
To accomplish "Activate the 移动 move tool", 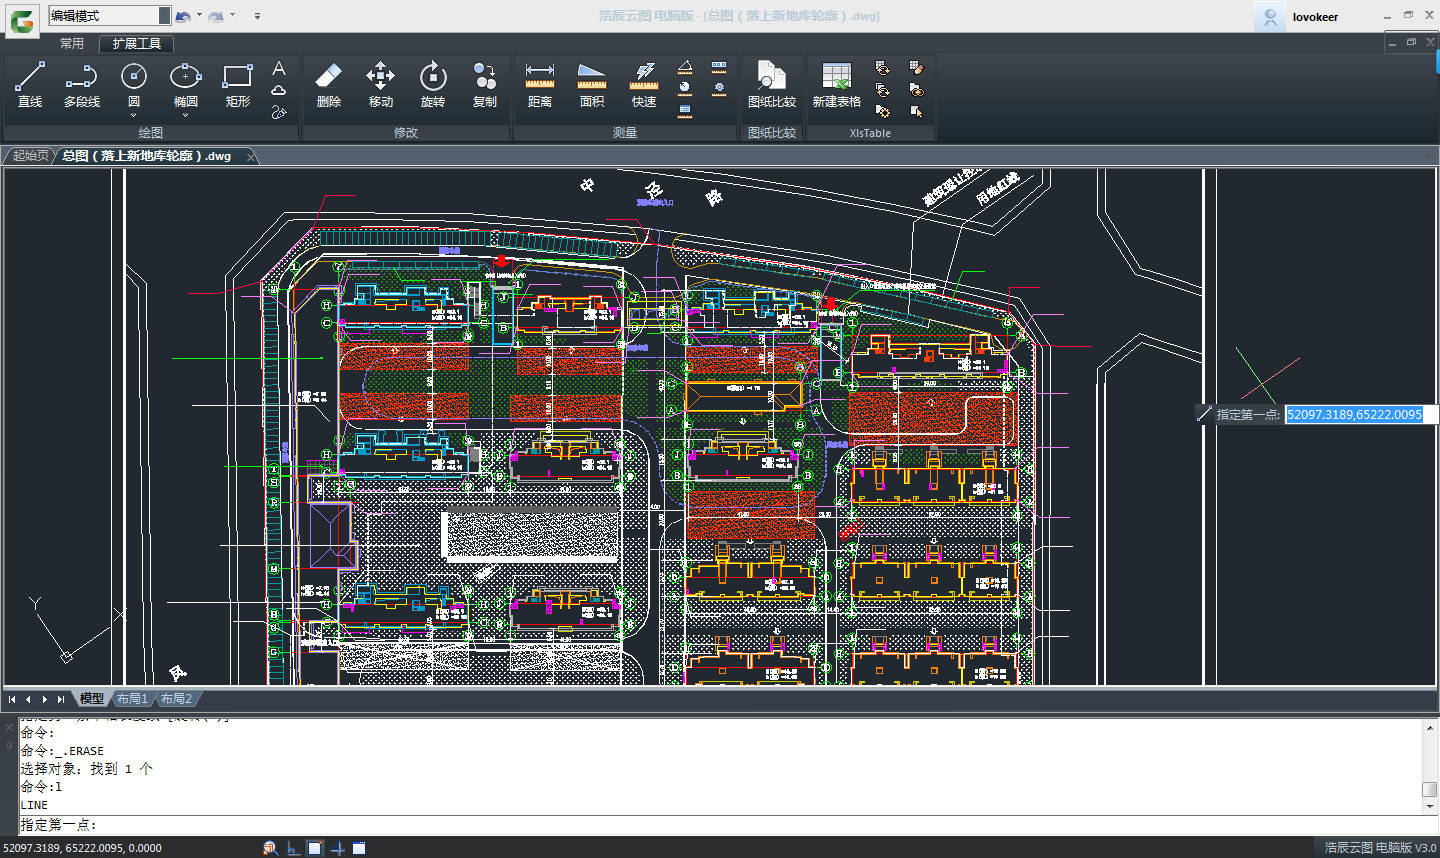I will coord(381,85).
